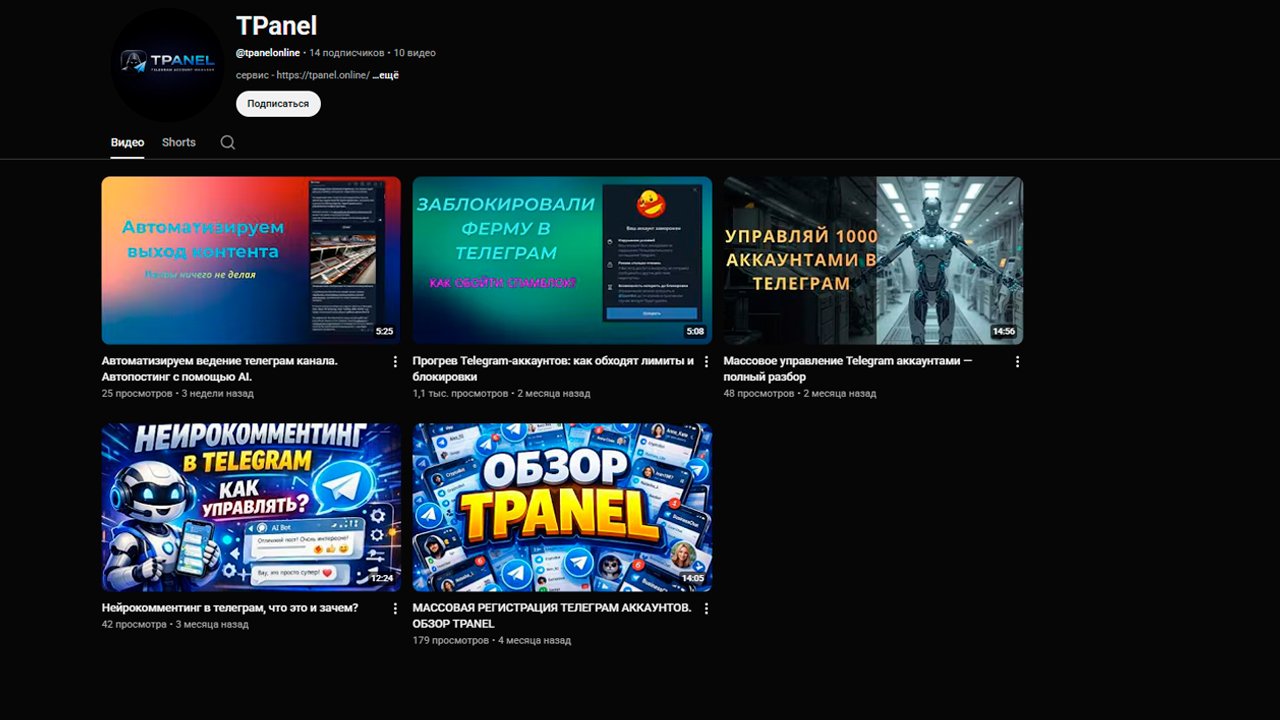This screenshot has height=720, width=1280.
Task: Click the 10 видео count text
Action: pyautogui.click(x=415, y=53)
